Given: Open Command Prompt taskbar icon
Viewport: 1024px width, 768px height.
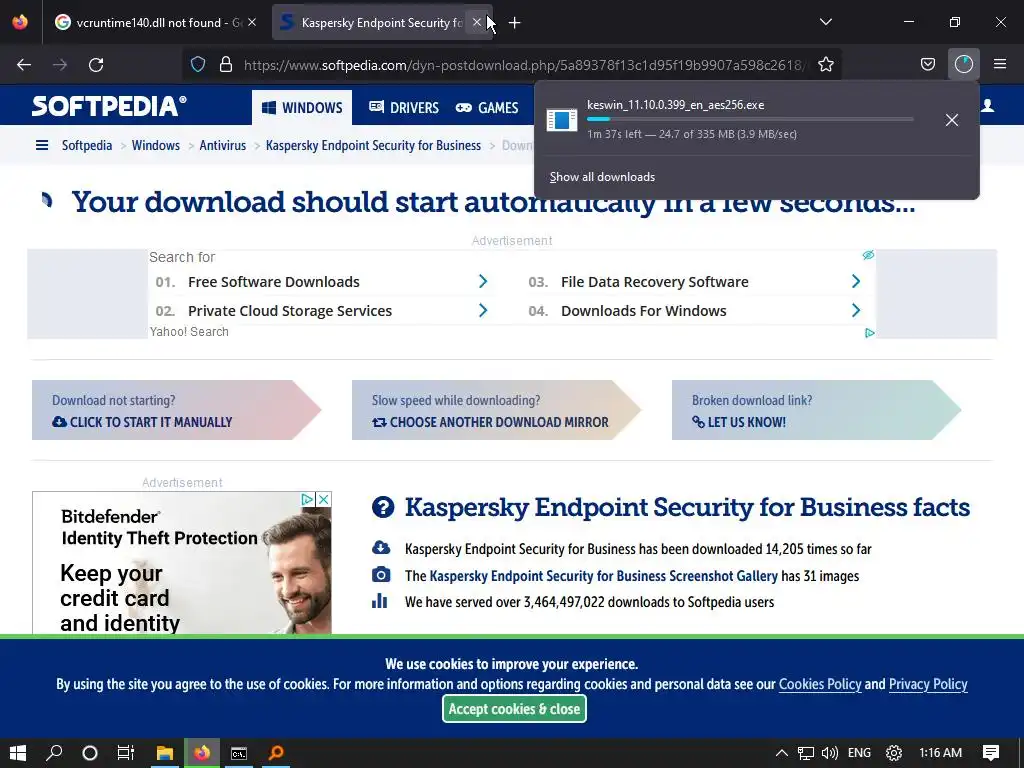Looking at the screenshot, I should pos(239,753).
